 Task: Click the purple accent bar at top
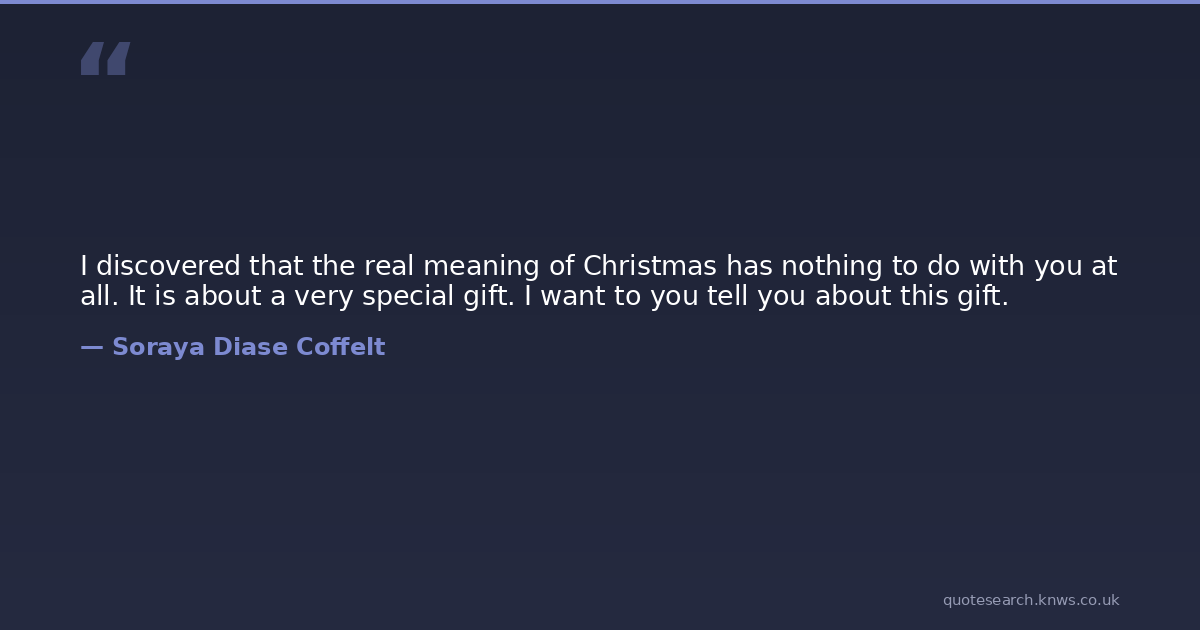coord(600,2)
